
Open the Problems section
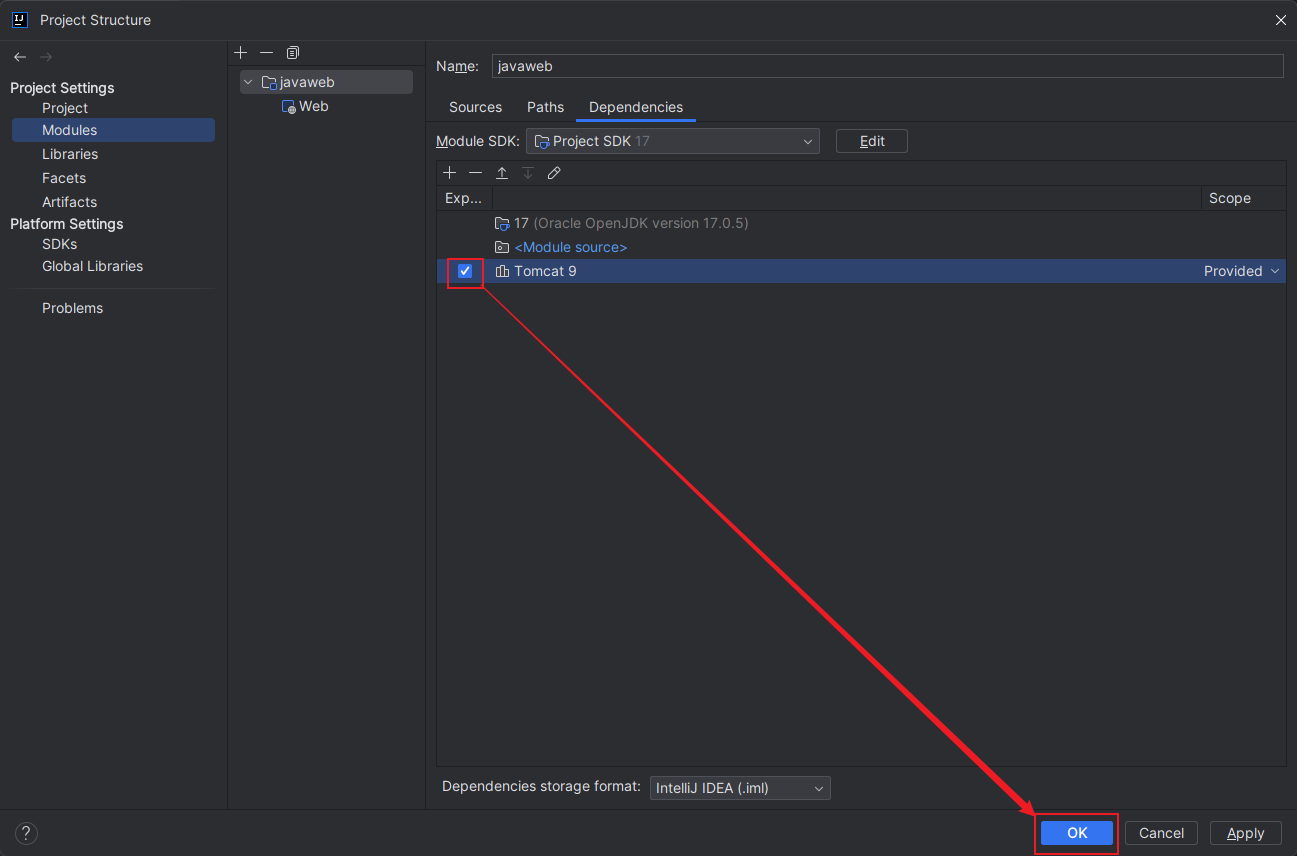[x=72, y=308]
